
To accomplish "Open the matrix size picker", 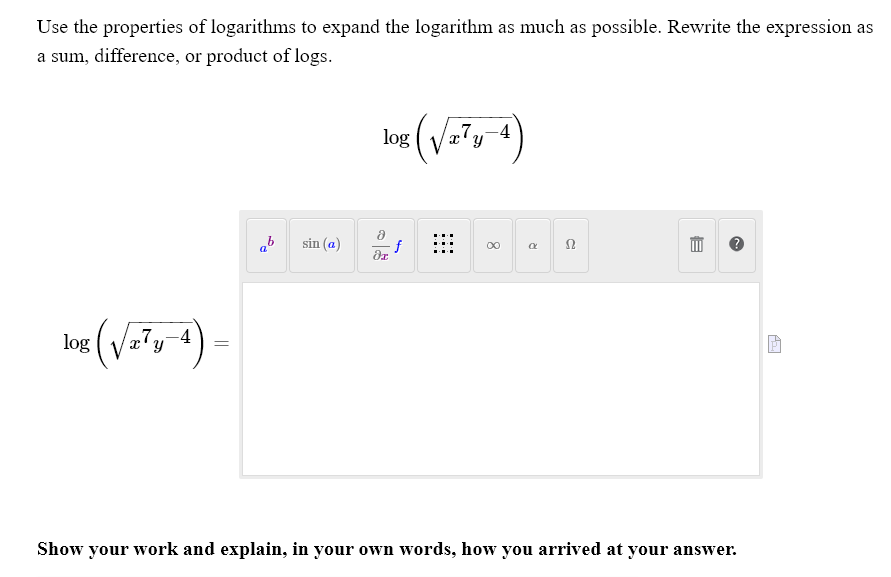I will click(x=443, y=244).
